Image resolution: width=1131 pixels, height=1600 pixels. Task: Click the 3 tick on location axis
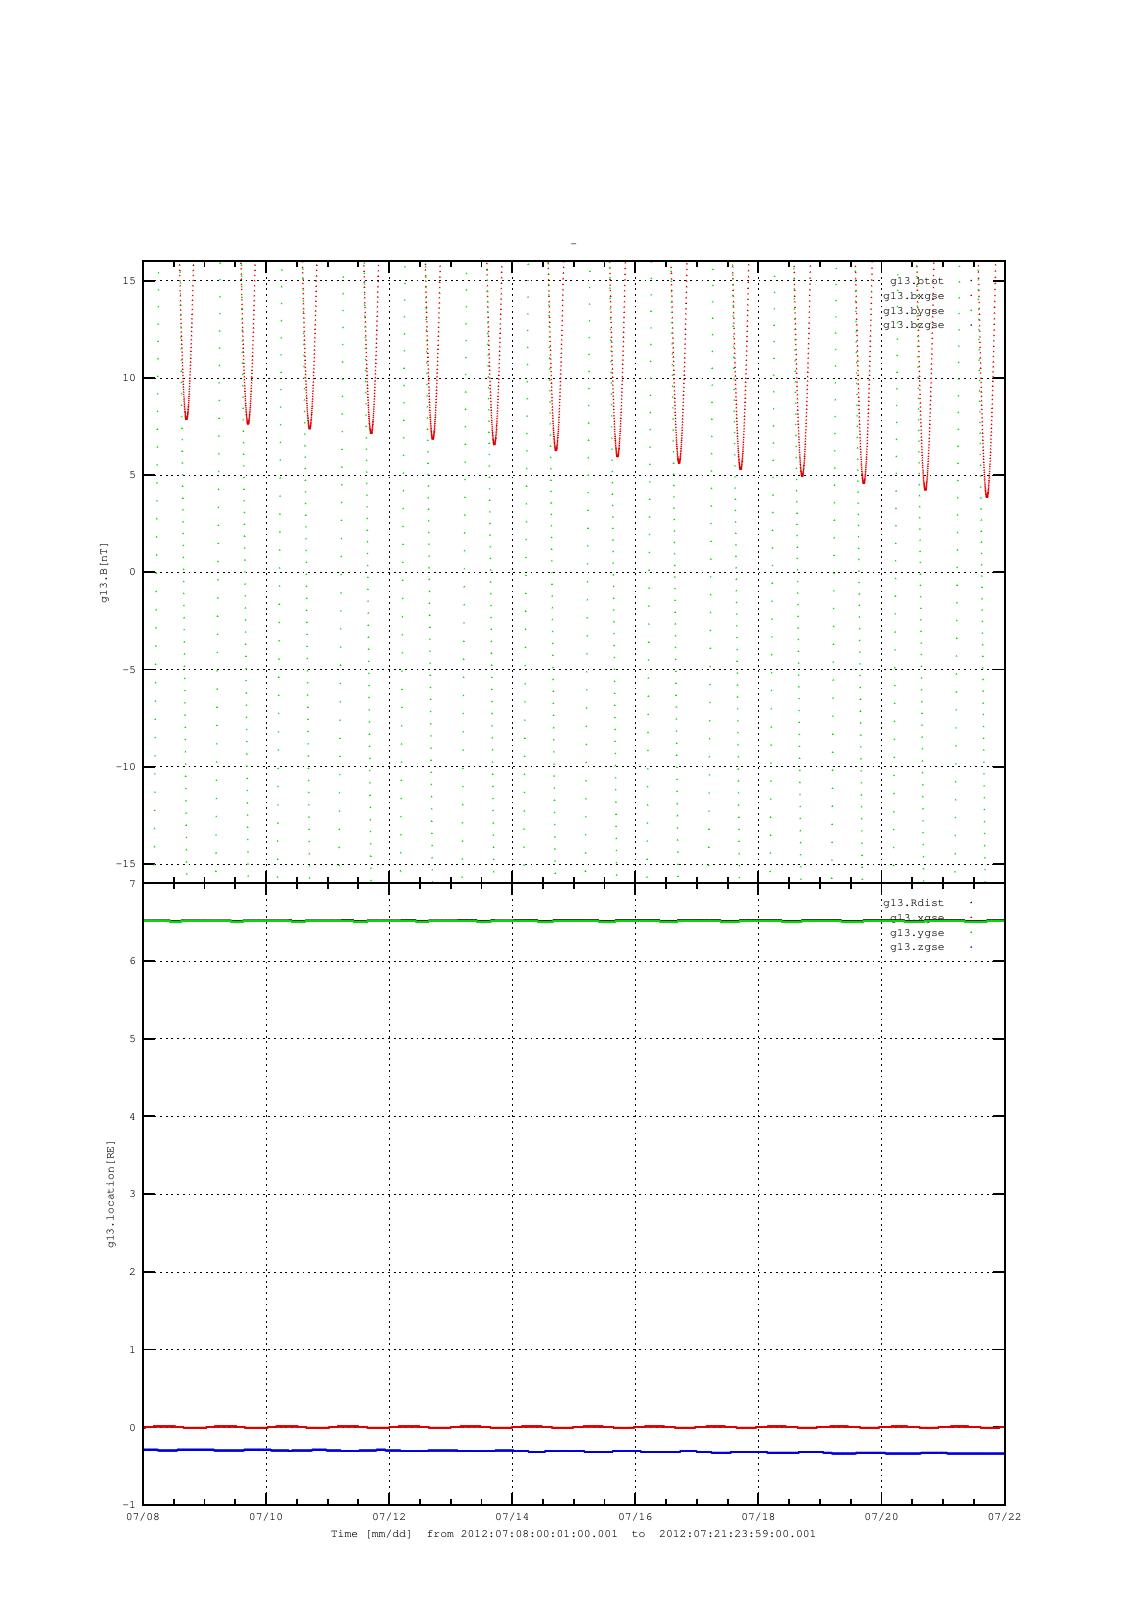tap(132, 1194)
